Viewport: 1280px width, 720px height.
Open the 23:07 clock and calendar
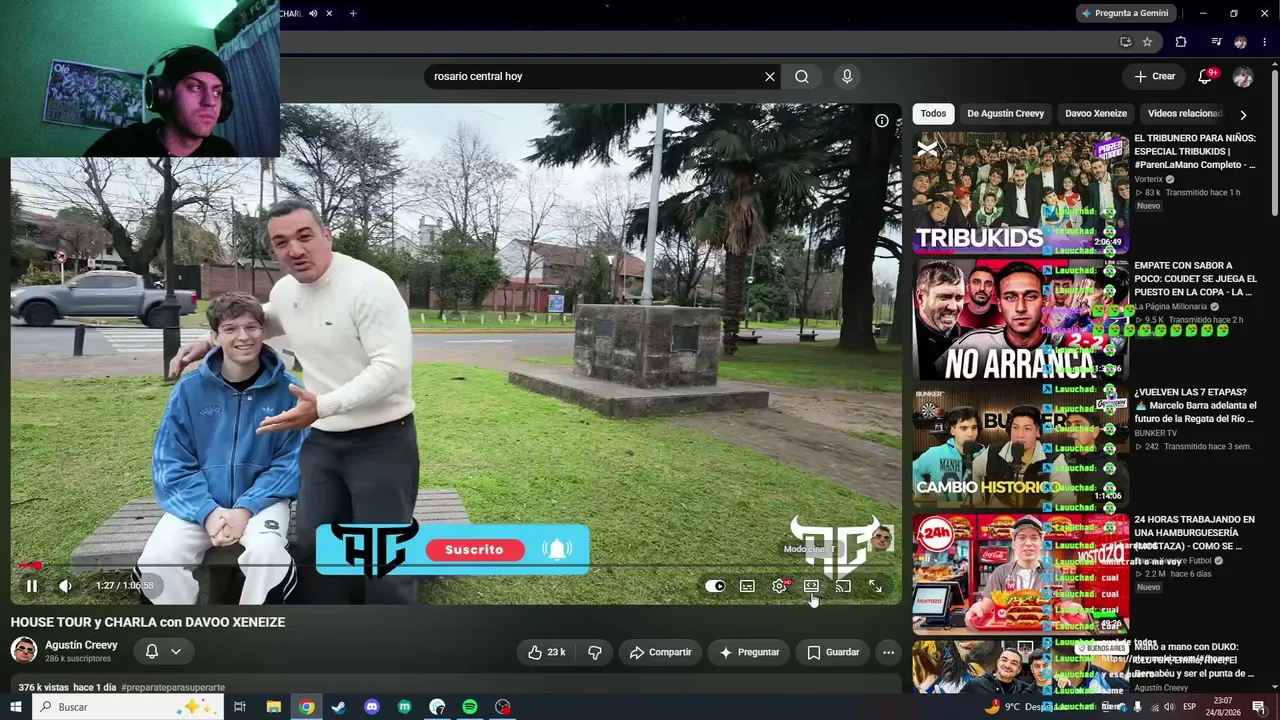1223,707
